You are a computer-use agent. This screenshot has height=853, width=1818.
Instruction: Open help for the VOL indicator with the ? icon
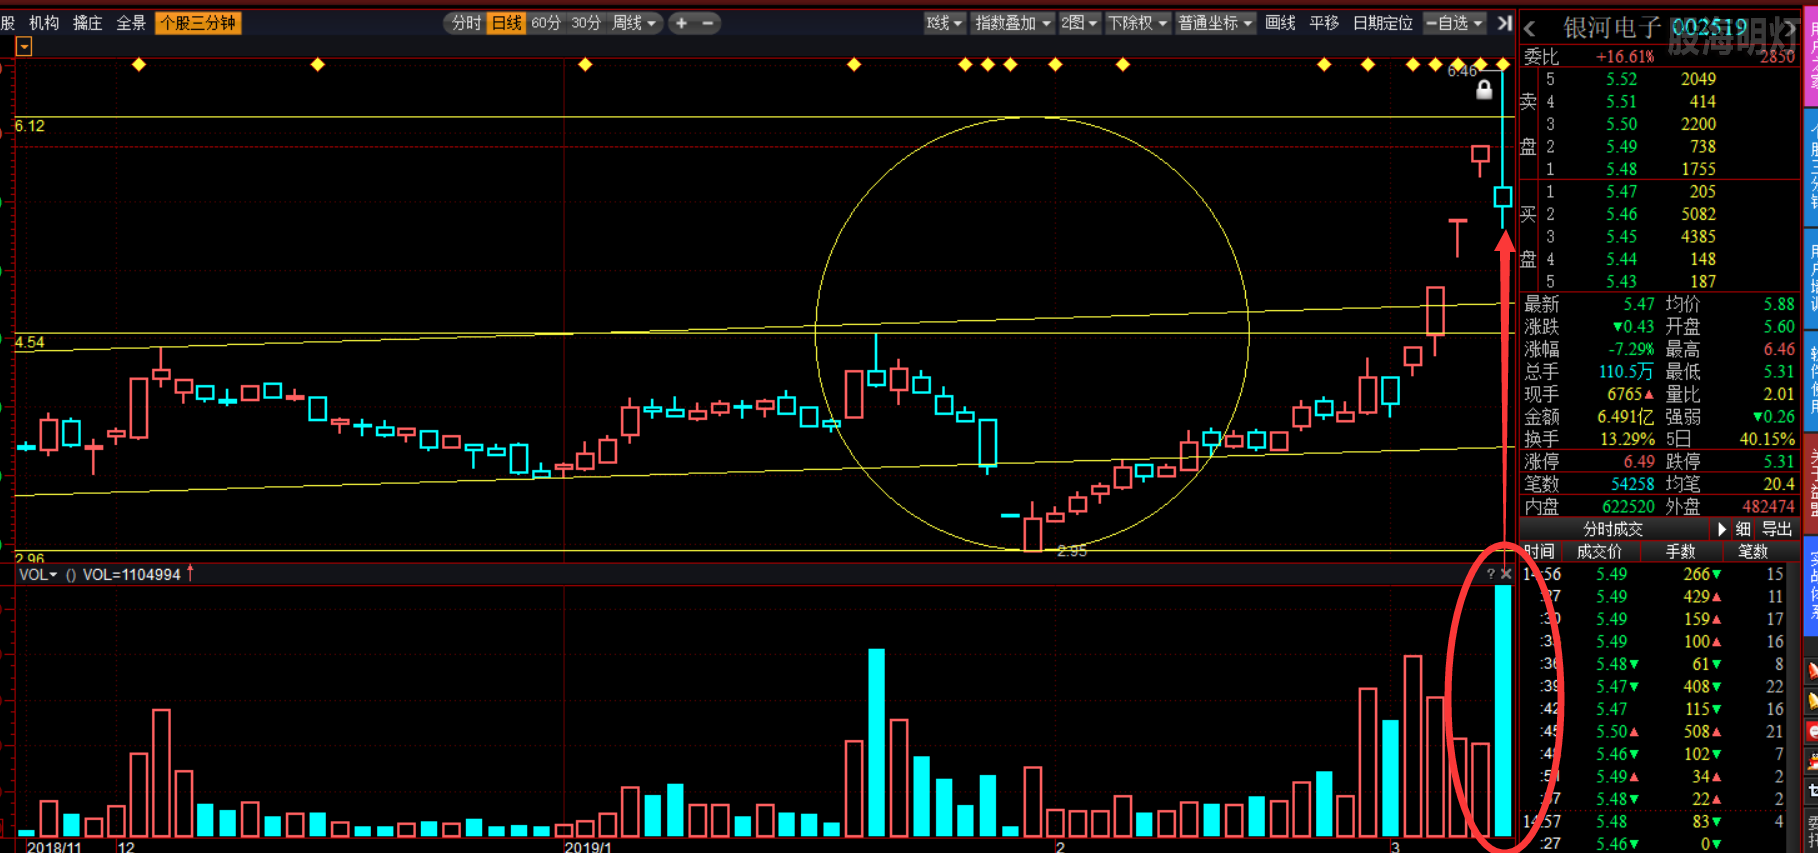click(1490, 574)
